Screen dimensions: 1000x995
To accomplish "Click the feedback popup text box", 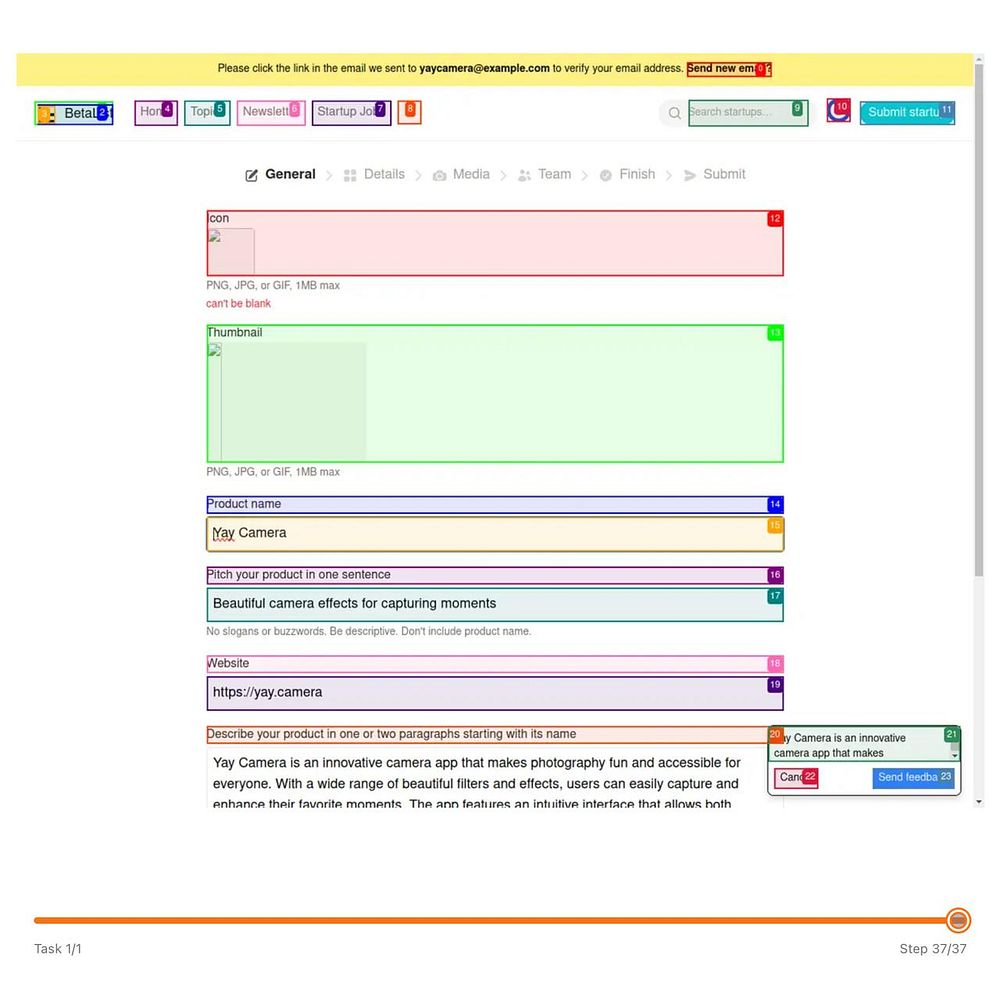I will [864, 744].
